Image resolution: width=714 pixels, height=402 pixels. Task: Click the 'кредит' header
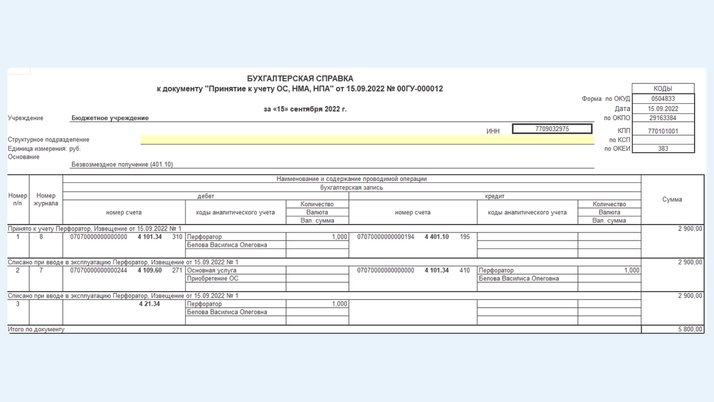[x=495, y=196]
